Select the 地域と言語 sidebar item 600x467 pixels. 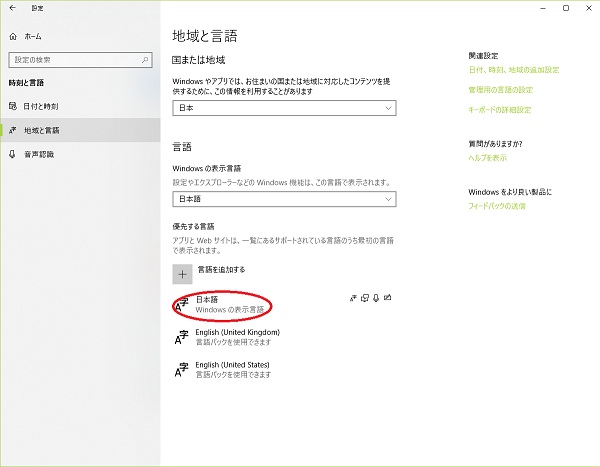(80, 130)
